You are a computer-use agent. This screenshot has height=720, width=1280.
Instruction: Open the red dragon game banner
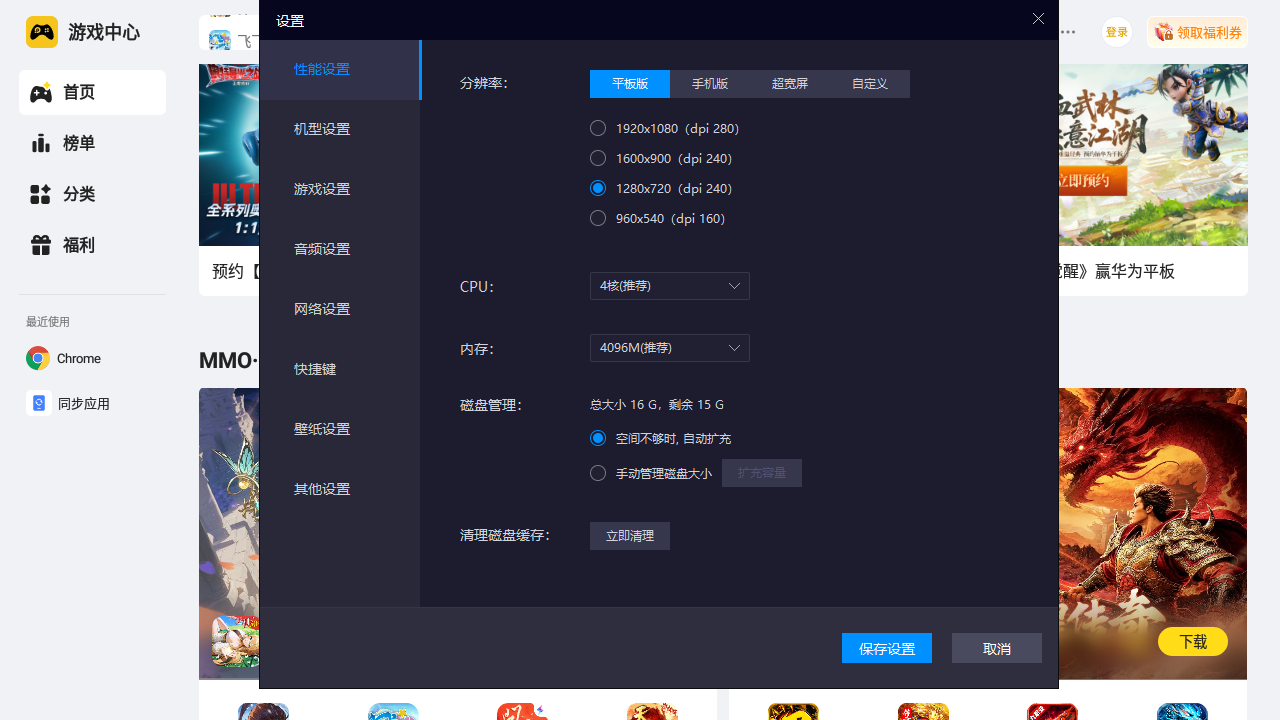pos(1153,534)
